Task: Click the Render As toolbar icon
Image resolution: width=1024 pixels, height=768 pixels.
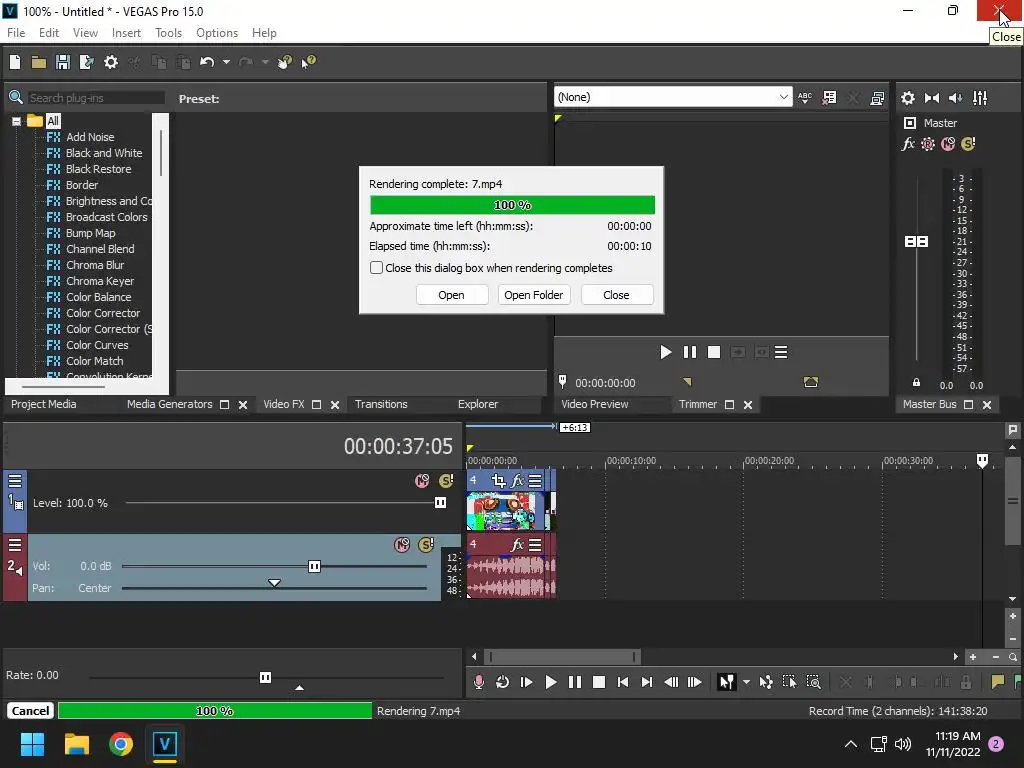Action: tap(86, 62)
